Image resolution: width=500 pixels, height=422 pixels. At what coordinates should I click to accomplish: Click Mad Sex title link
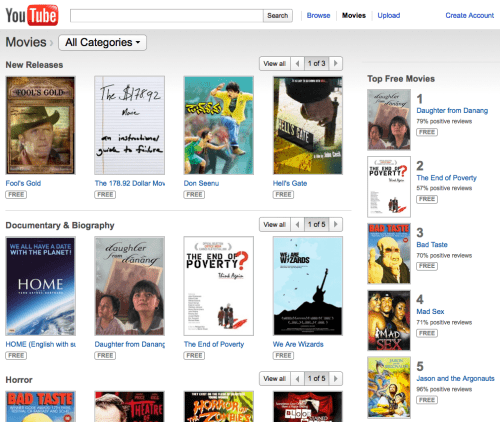click(430, 312)
